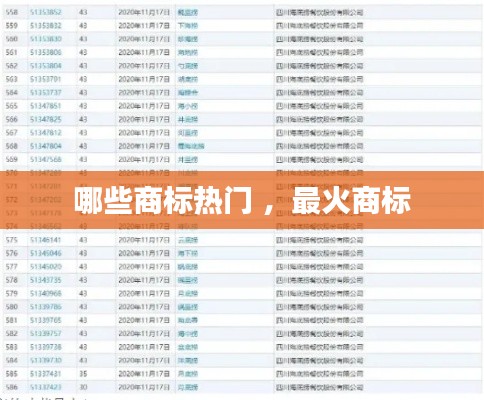Select date 2020年11月17日 in row 563

coord(144,79)
